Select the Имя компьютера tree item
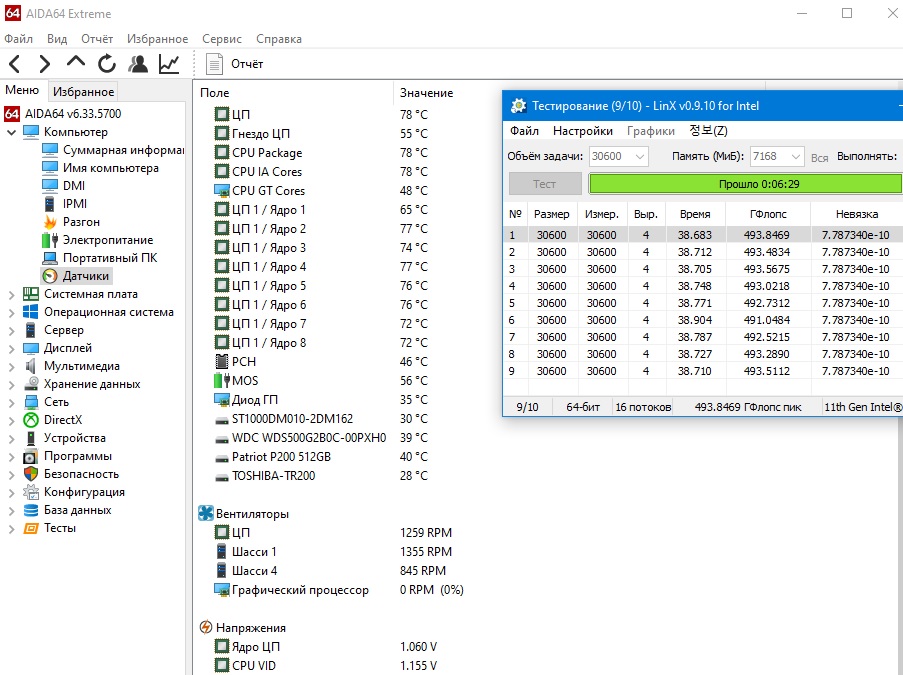The width and height of the screenshot is (903, 675). (x=101, y=168)
